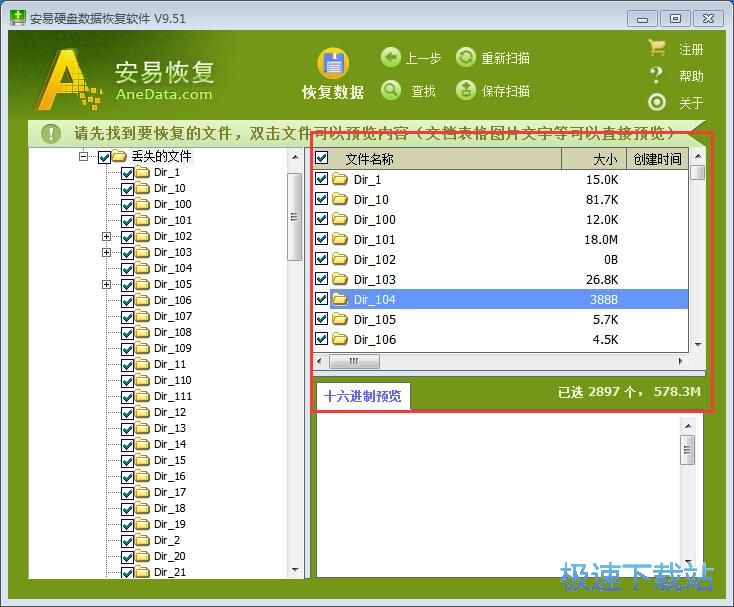This screenshot has width=734, height=607.
Task: Uncheck Dir_12 checkbox in tree
Action: [127, 413]
